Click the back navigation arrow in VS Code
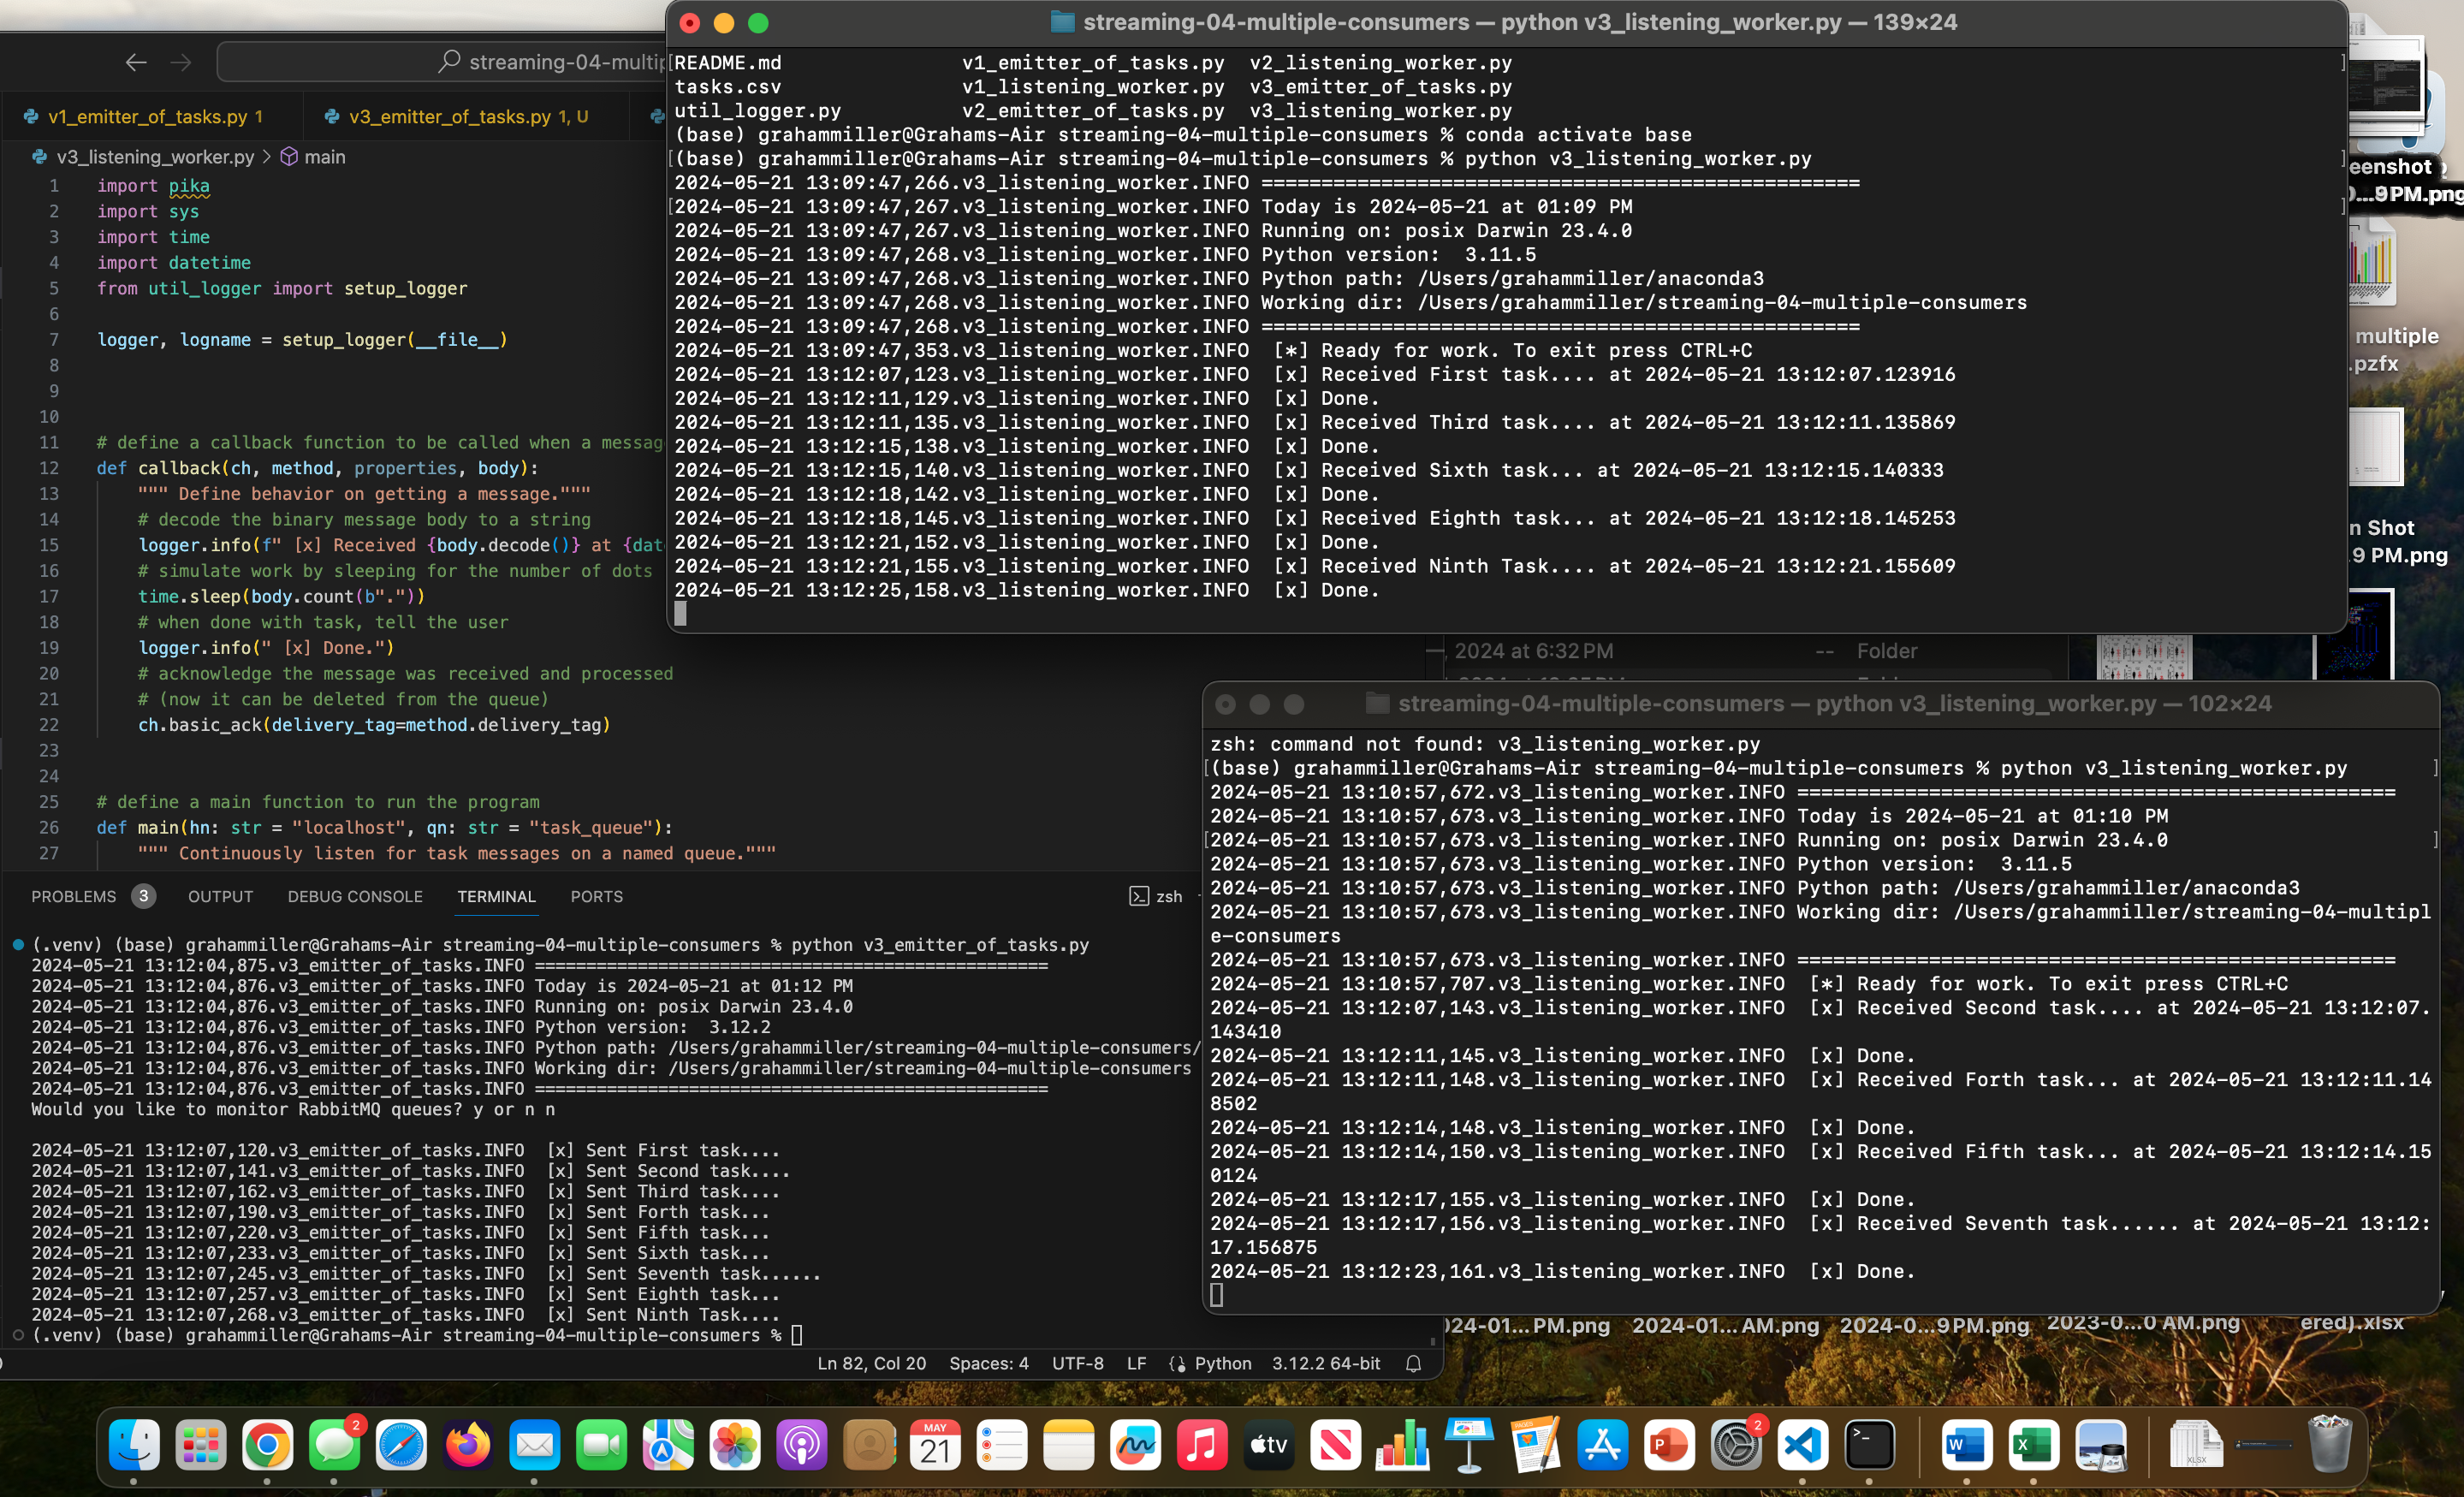 click(x=136, y=62)
